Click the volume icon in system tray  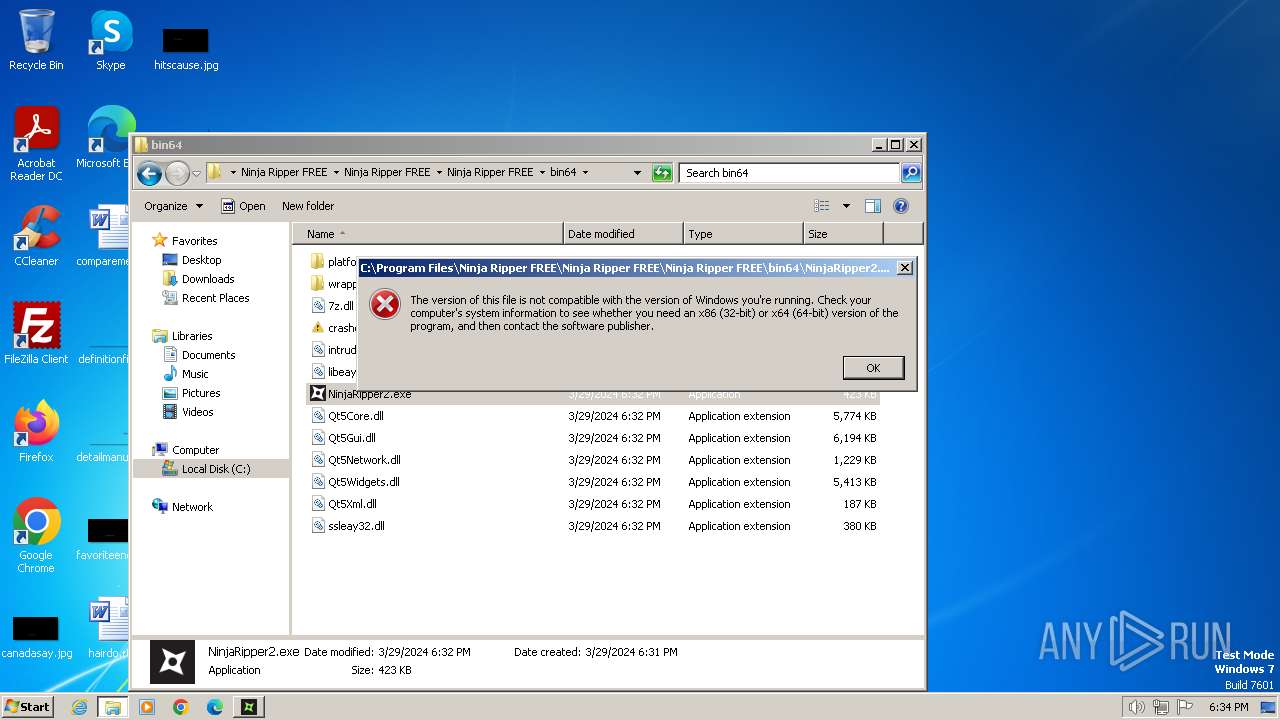pos(1136,707)
